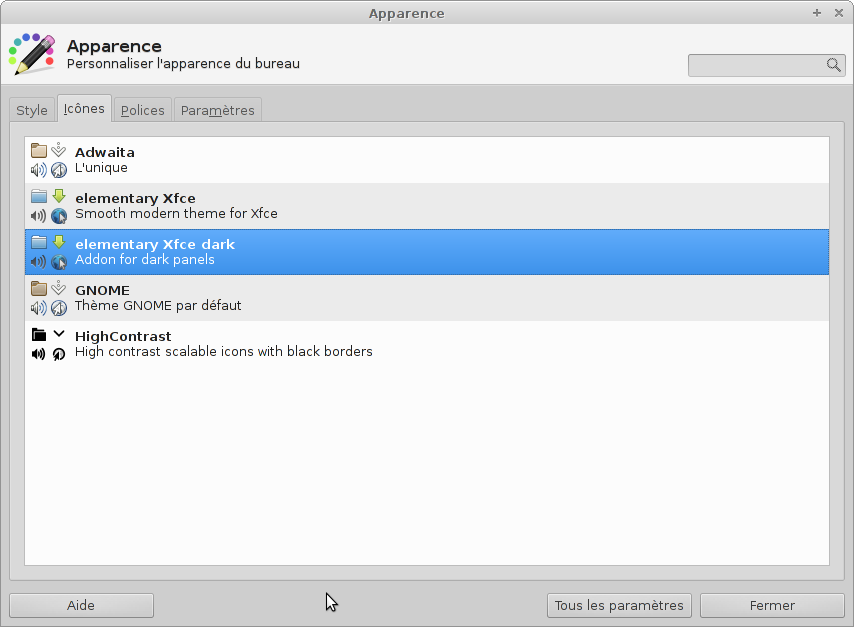854x627 pixels.
Task: Click the HighContrast black folder icon
Action: coord(39,334)
